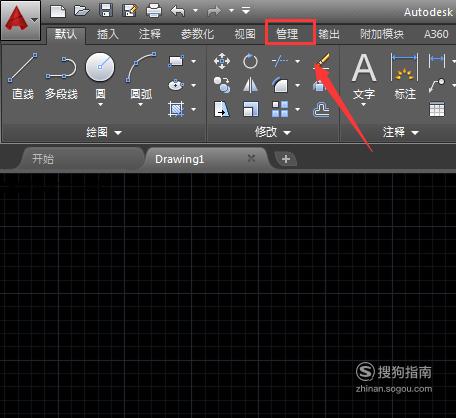Open the 附加模块 ribbon tab
This screenshot has width=456, height=418.
[x=382, y=34]
